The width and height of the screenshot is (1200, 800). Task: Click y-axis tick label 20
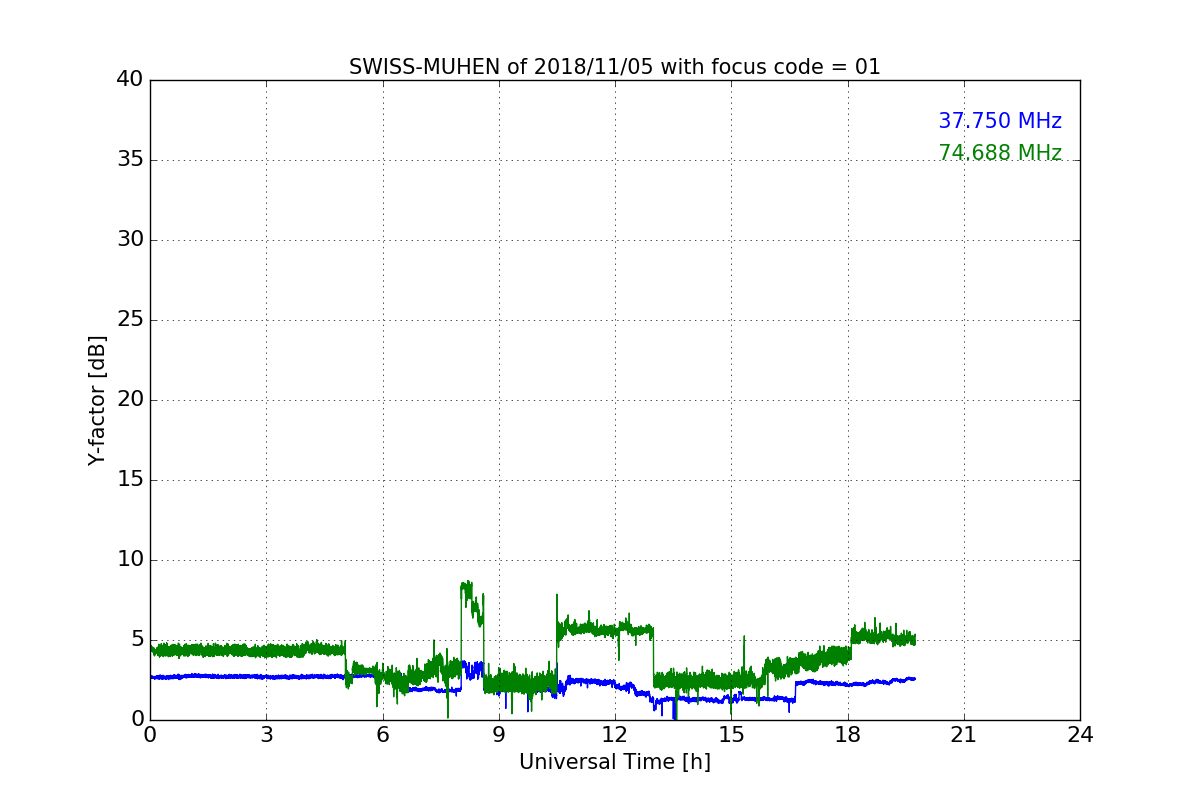pyautogui.click(x=130, y=400)
